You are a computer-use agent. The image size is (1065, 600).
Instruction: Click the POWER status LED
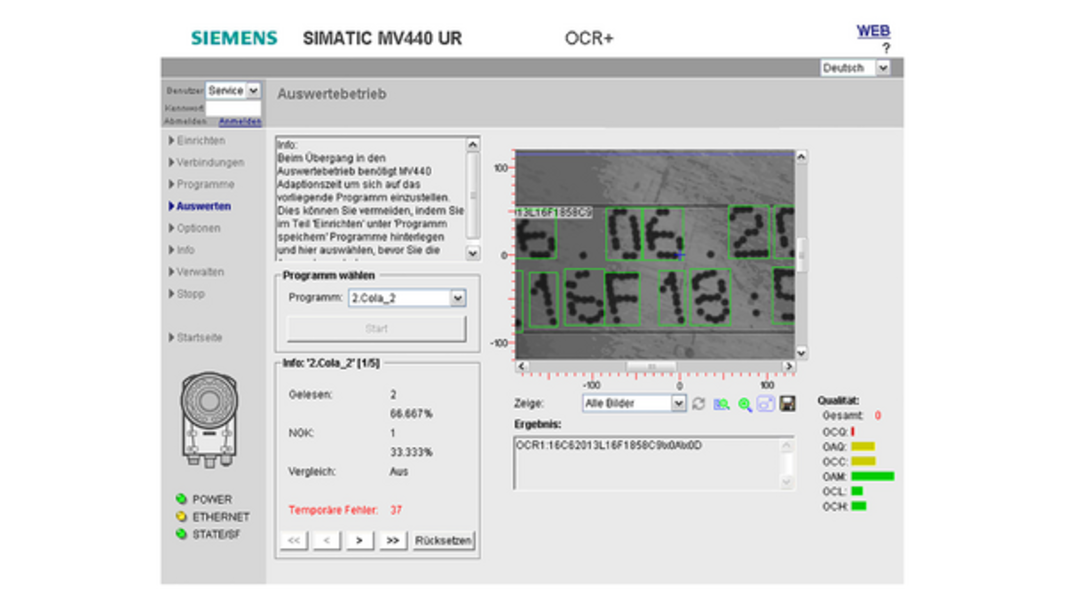(181, 499)
